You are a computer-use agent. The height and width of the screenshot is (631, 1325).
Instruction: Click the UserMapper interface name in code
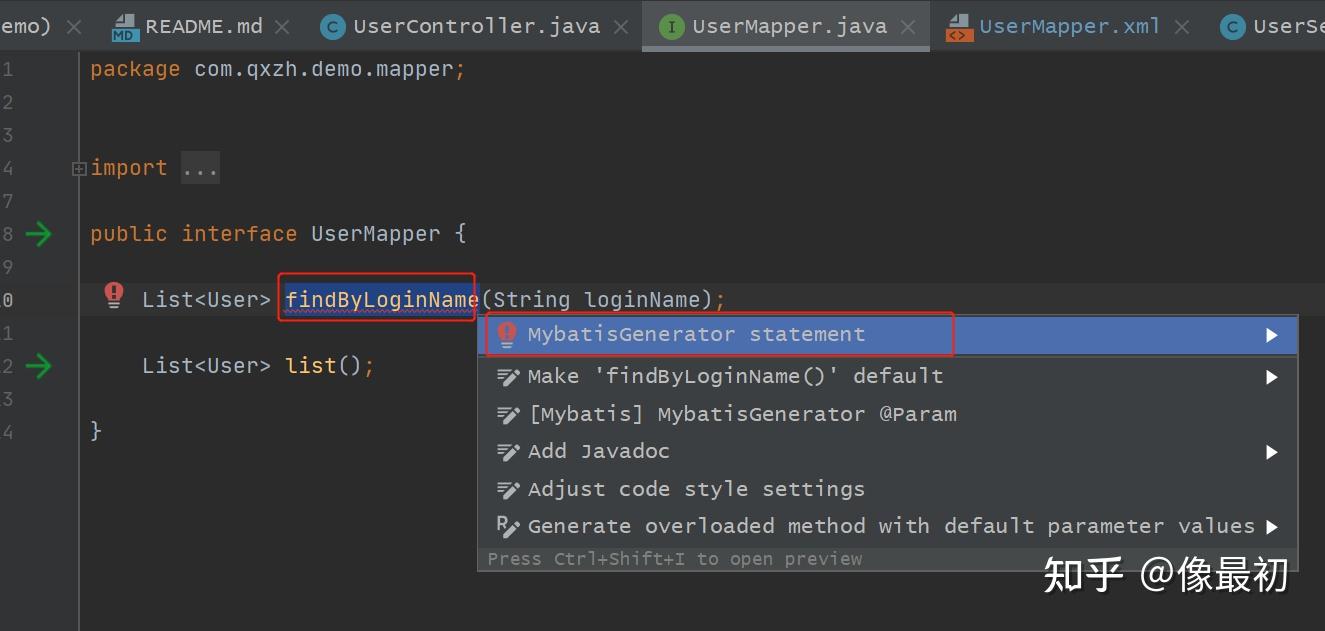376,234
